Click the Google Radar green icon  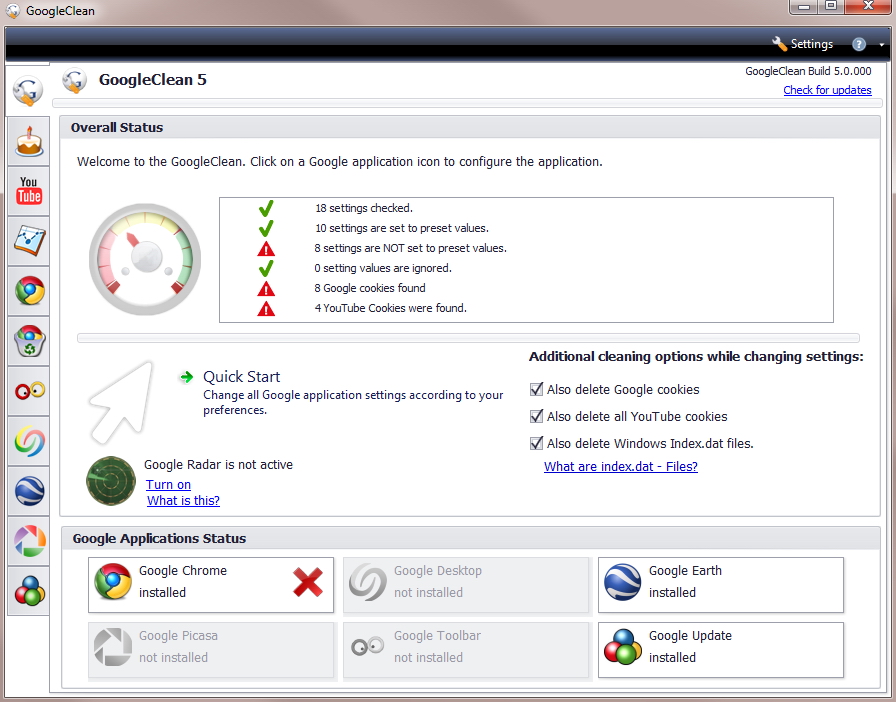(x=110, y=481)
